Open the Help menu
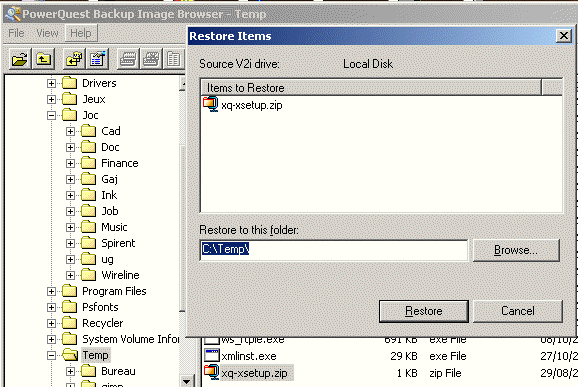This screenshot has height=387, width=578. click(81, 33)
